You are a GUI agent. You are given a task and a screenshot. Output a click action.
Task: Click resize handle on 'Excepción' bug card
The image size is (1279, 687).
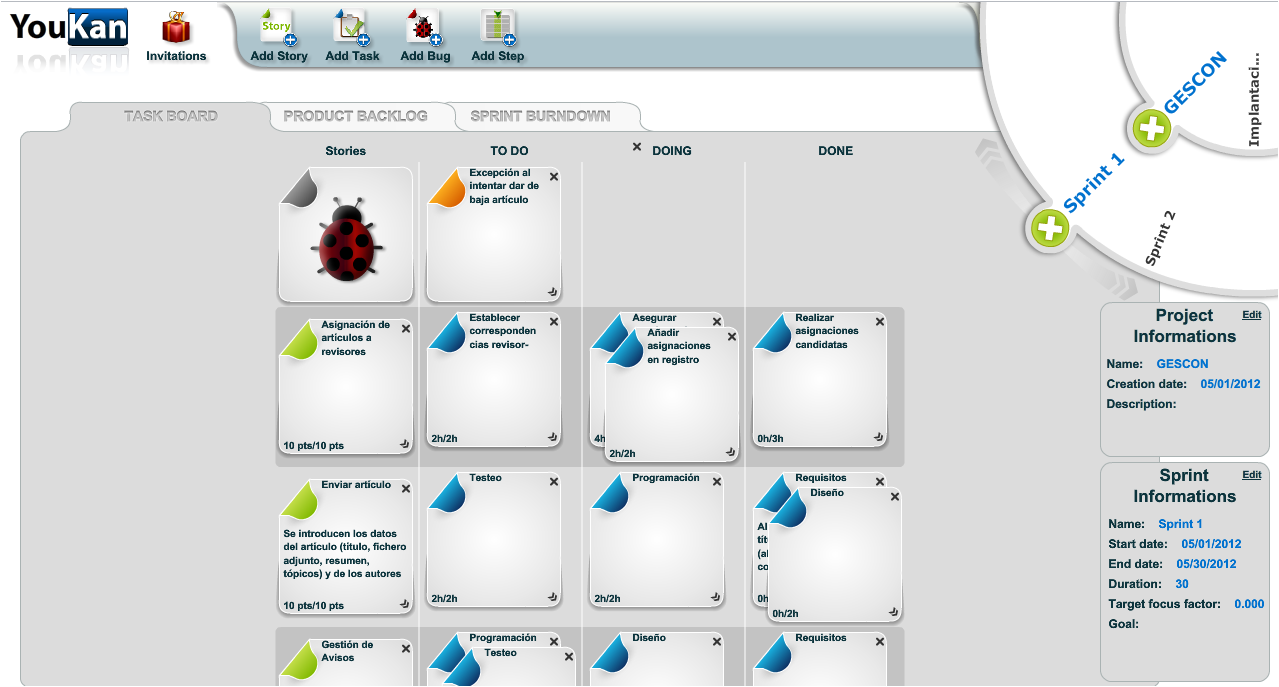pos(553,292)
